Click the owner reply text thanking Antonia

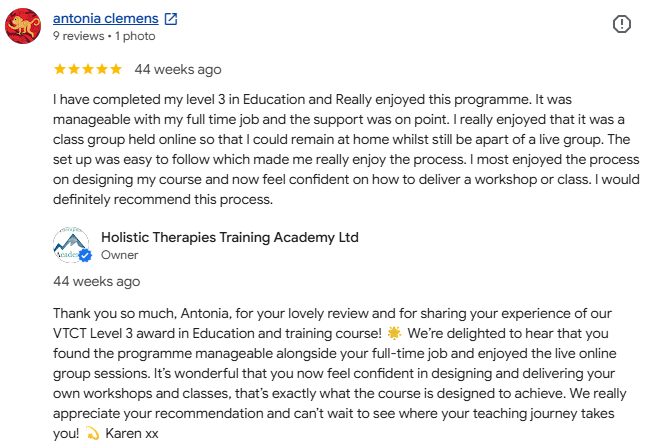(x=339, y=373)
